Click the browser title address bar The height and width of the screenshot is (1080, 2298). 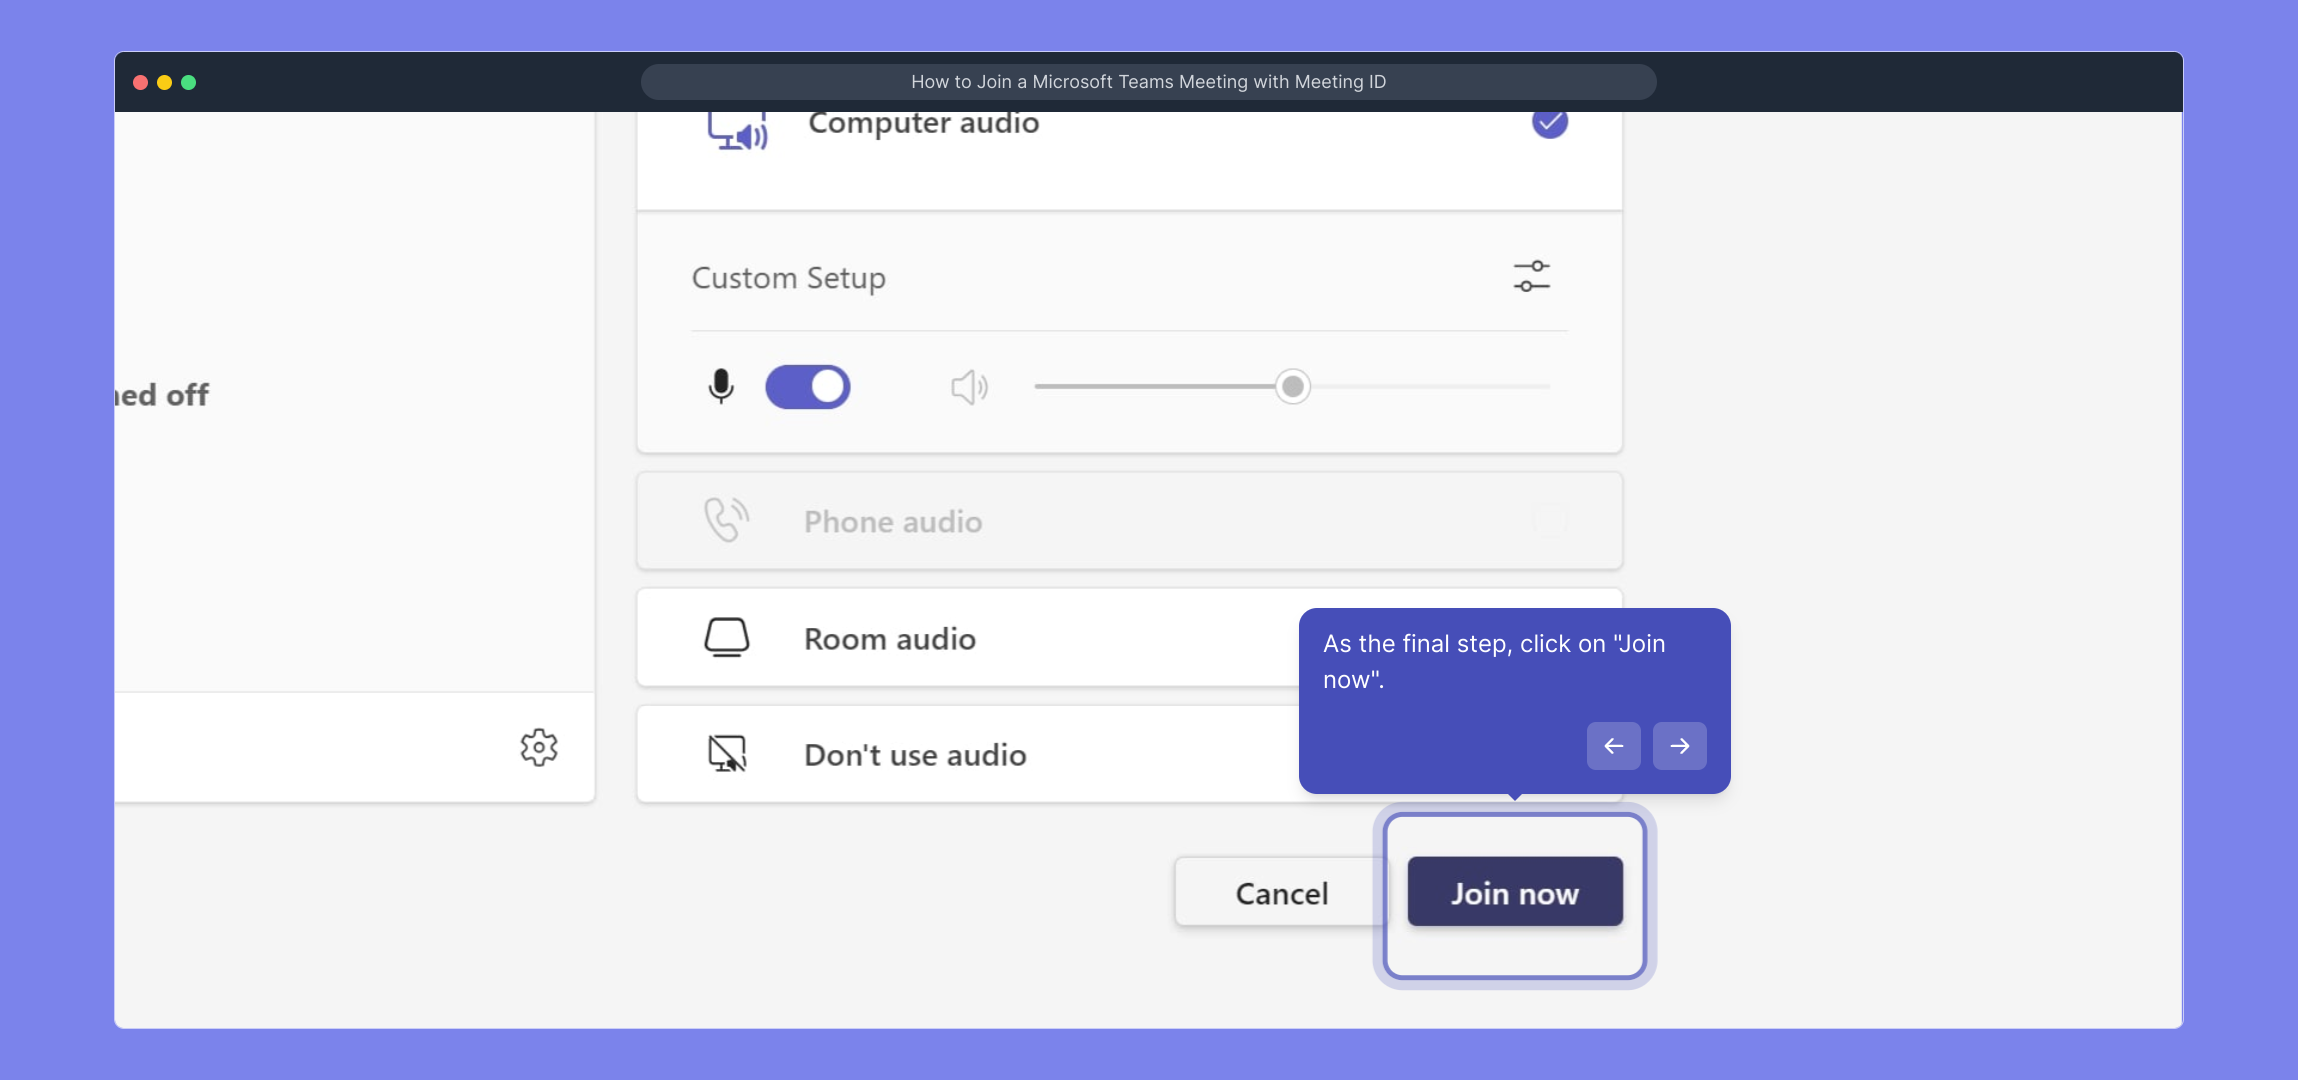pos(1148,82)
